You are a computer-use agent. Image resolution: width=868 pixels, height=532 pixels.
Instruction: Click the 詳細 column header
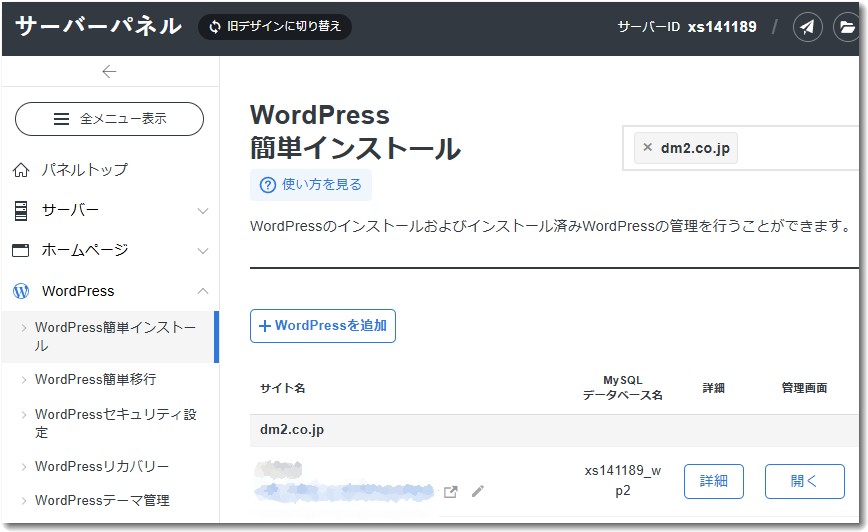click(x=714, y=388)
